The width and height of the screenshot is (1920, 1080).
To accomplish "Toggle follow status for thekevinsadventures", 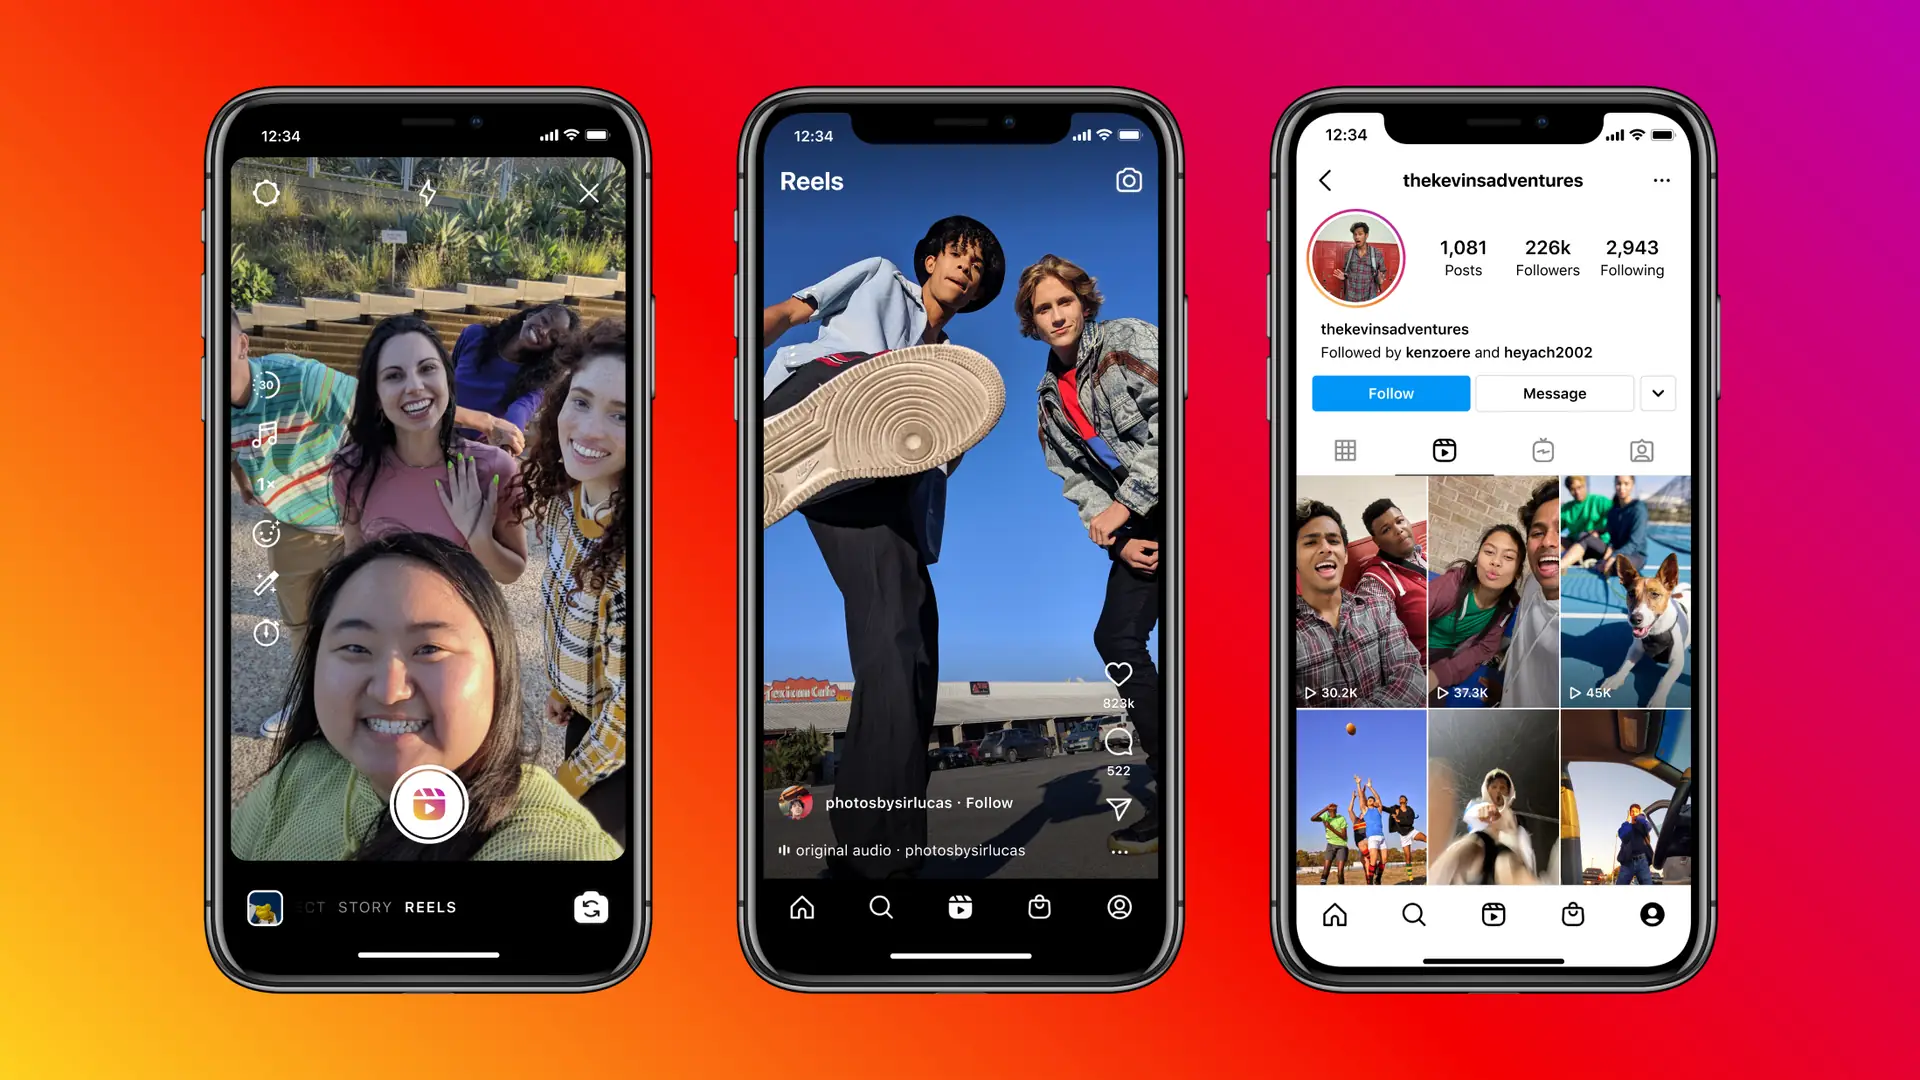I will (1391, 392).
